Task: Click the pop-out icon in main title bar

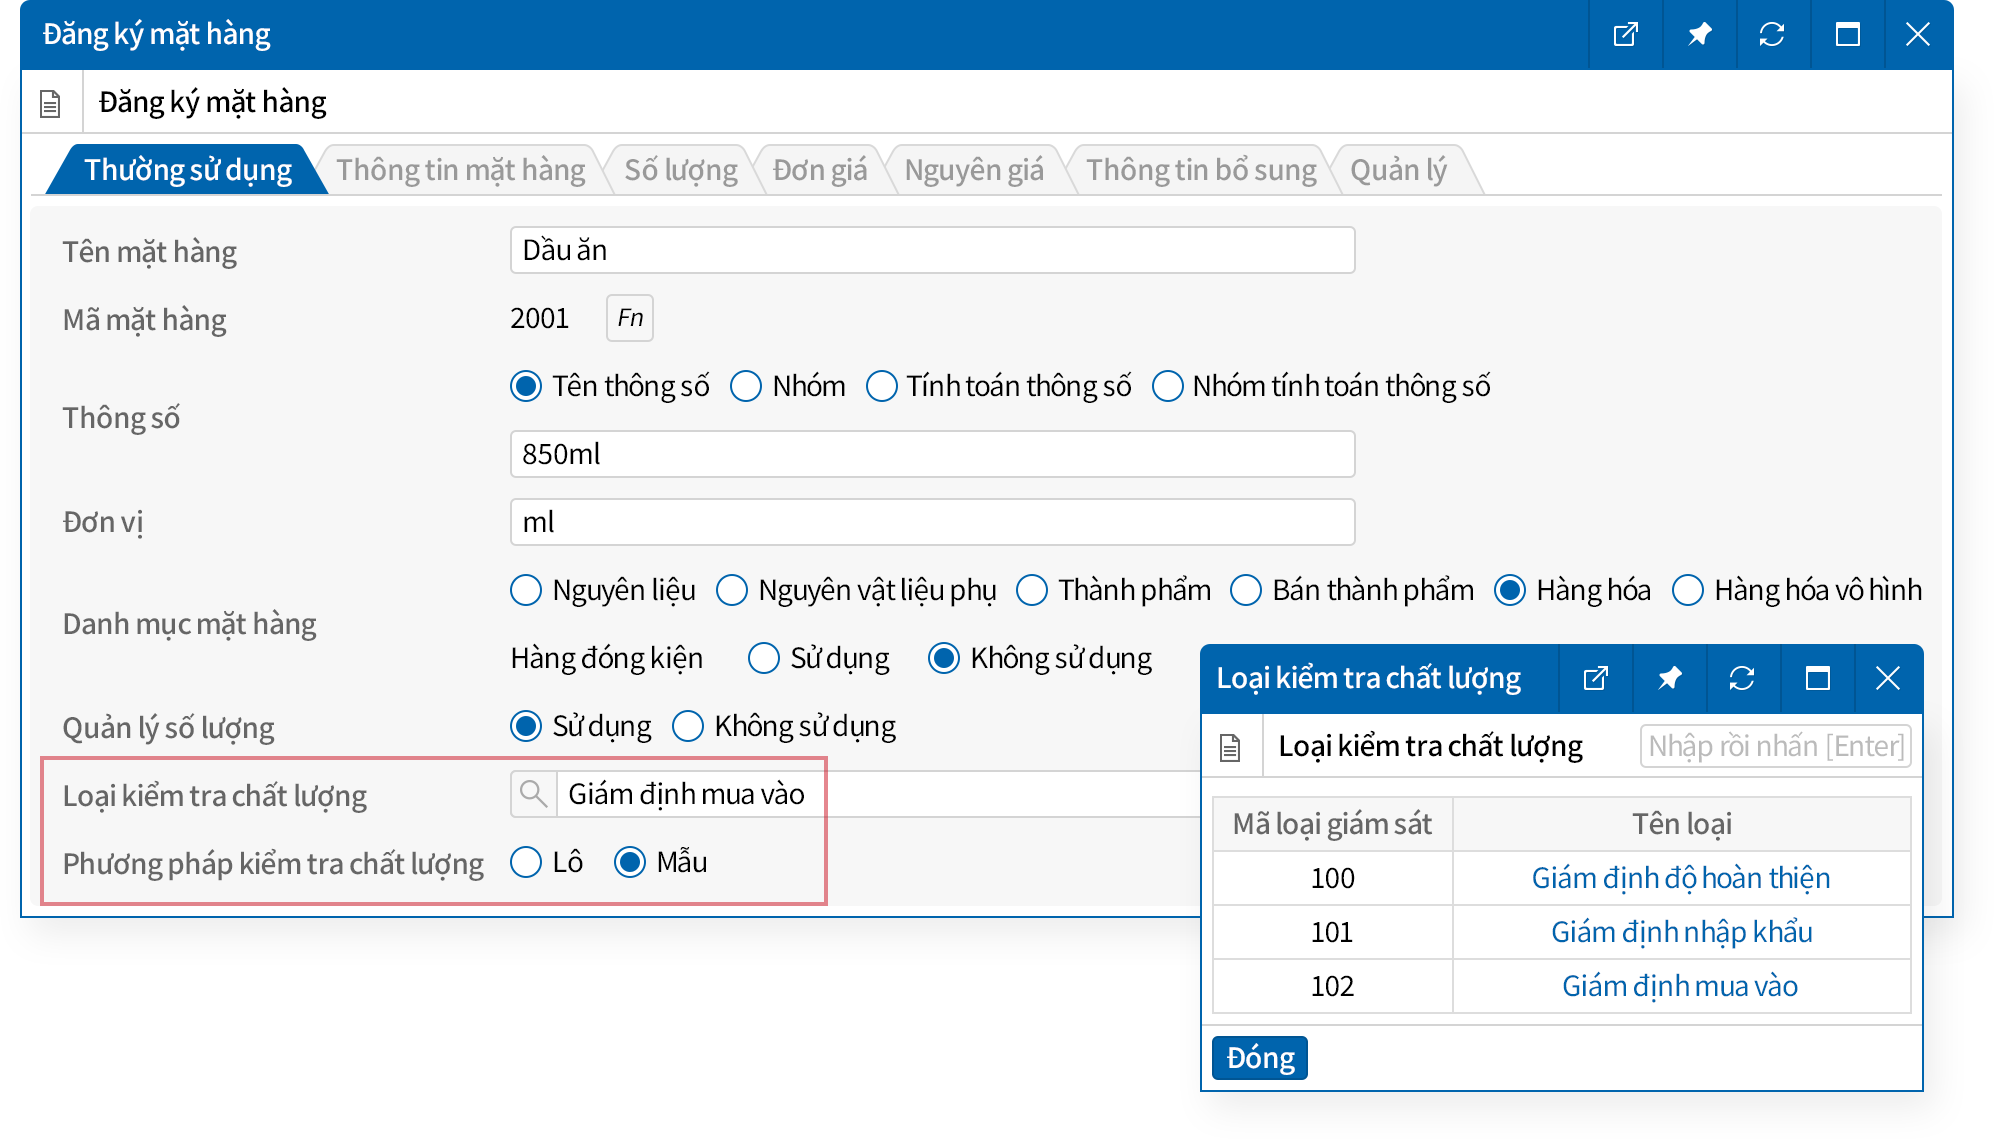Action: [x=1626, y=35]
